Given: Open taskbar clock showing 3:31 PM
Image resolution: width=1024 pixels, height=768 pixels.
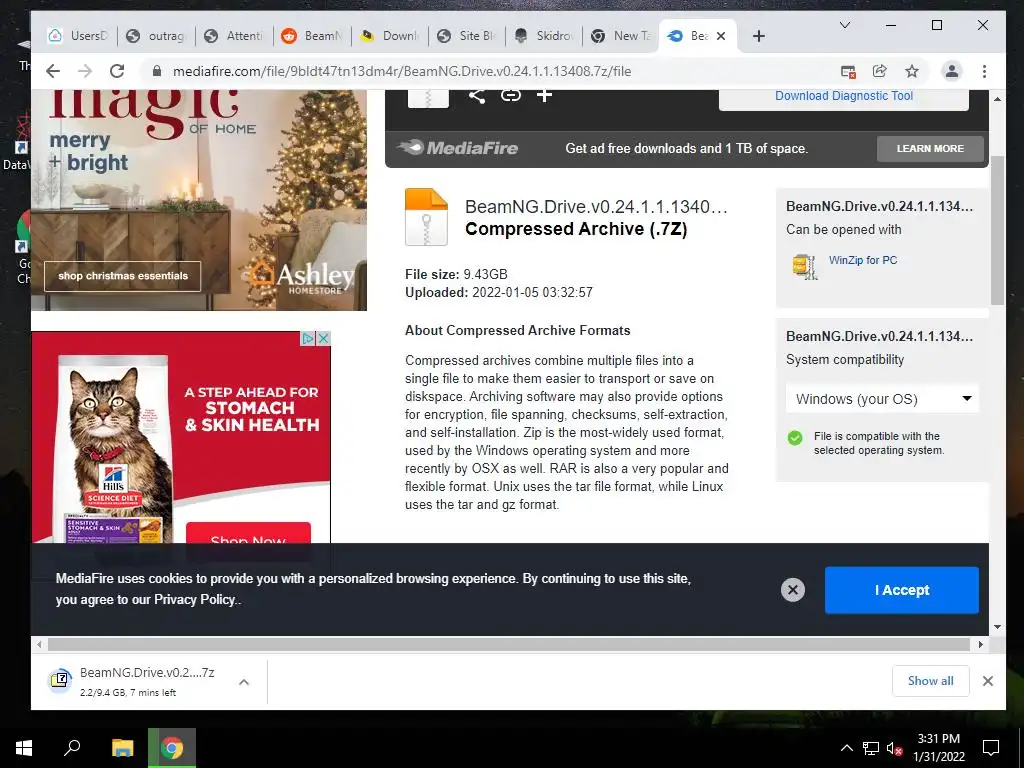Looking at the screenshot, I should (938, 748).
